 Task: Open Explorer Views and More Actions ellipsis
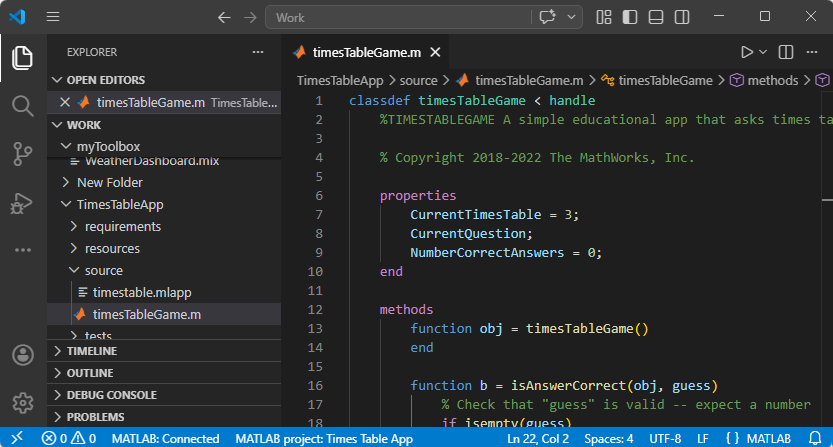(x=258, y=52)
